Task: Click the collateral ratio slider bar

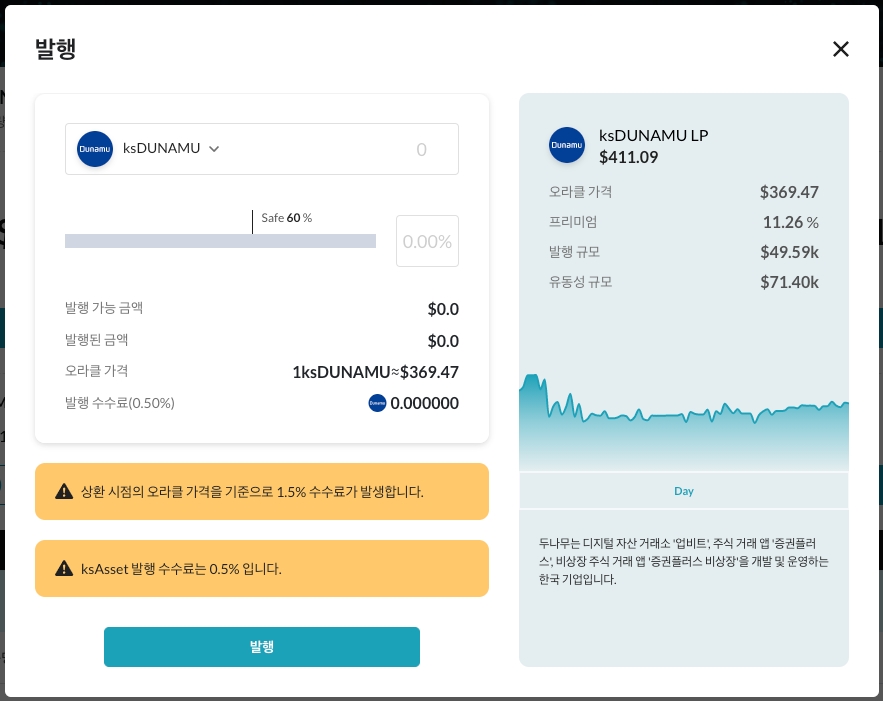Action: (220, 241)
